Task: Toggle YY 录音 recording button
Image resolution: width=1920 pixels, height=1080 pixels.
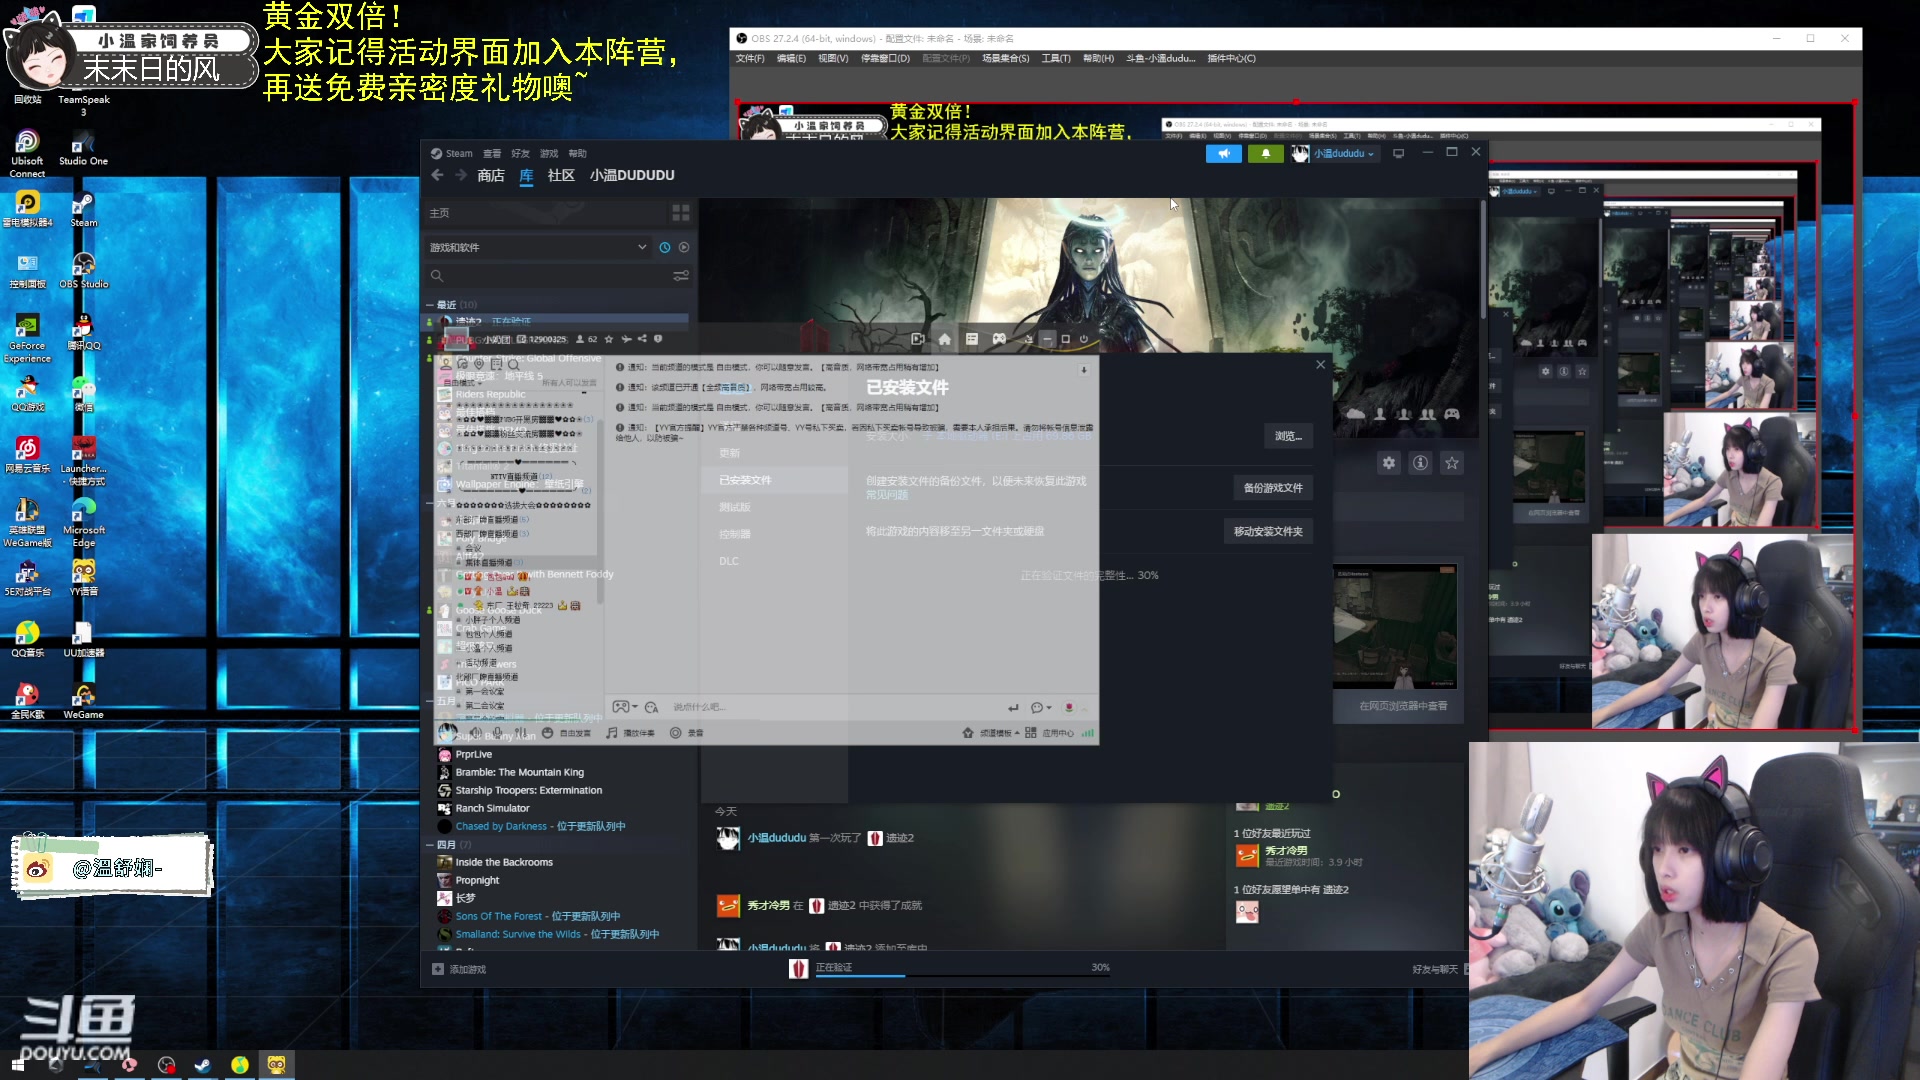Action: tap(687, 733)
